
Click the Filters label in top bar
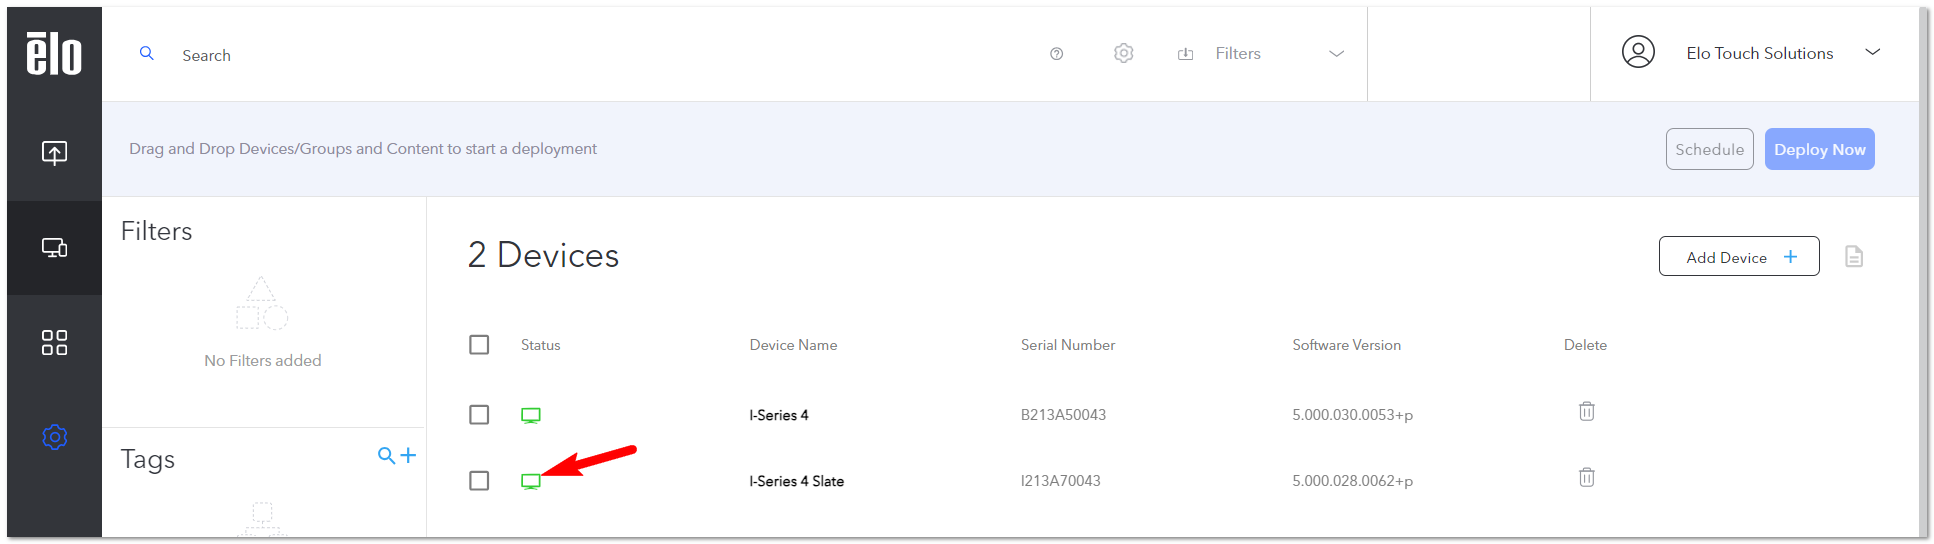click(1238, 54)
